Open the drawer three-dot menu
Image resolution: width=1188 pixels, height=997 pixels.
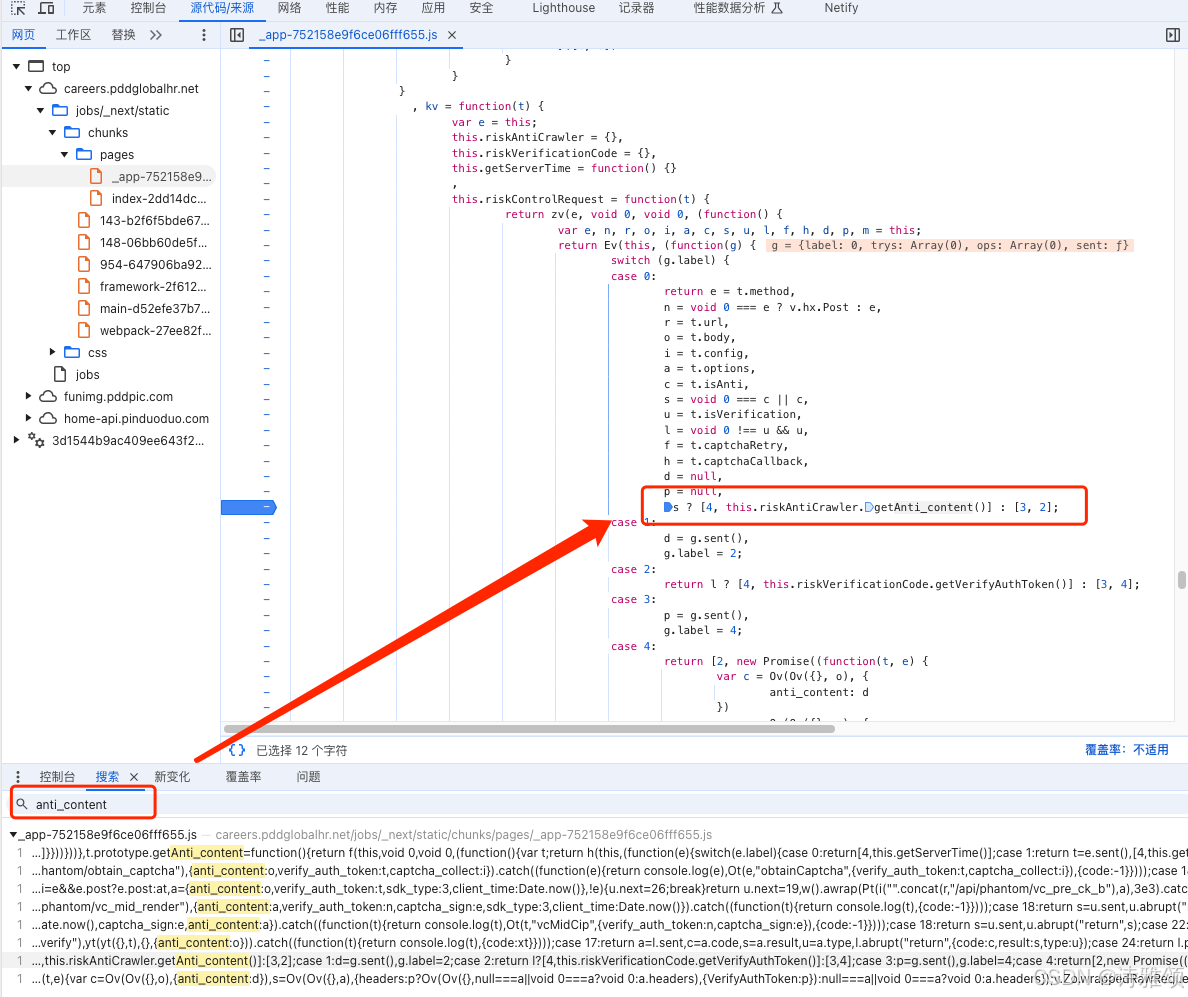pyautogui.click(x=18, y=777)
